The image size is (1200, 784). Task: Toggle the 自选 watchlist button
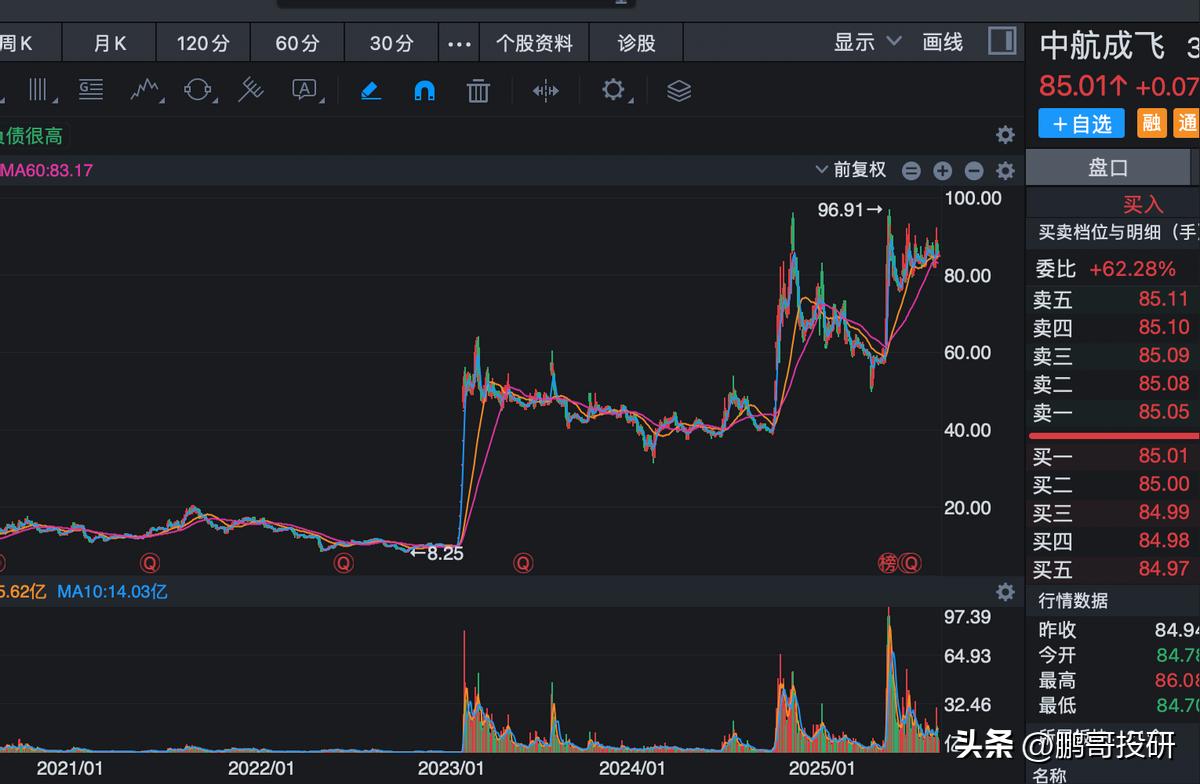pyautogui.click(x=1080, y=123)
